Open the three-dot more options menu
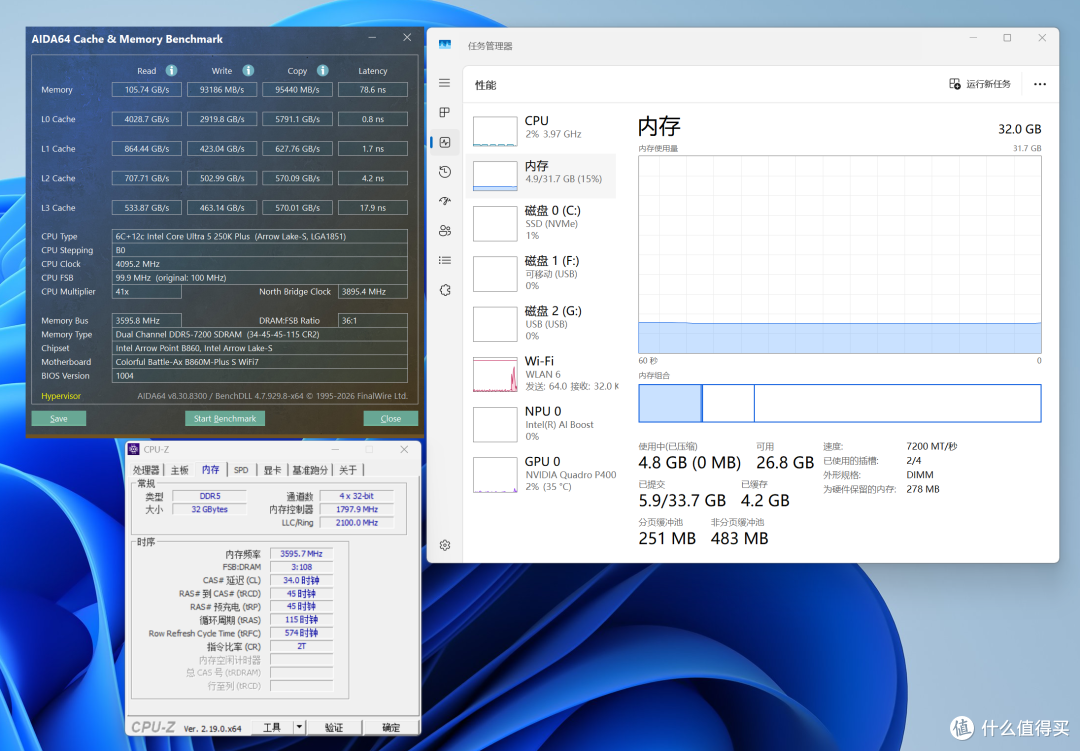Screen dimensions: 1080x751 1039,84
